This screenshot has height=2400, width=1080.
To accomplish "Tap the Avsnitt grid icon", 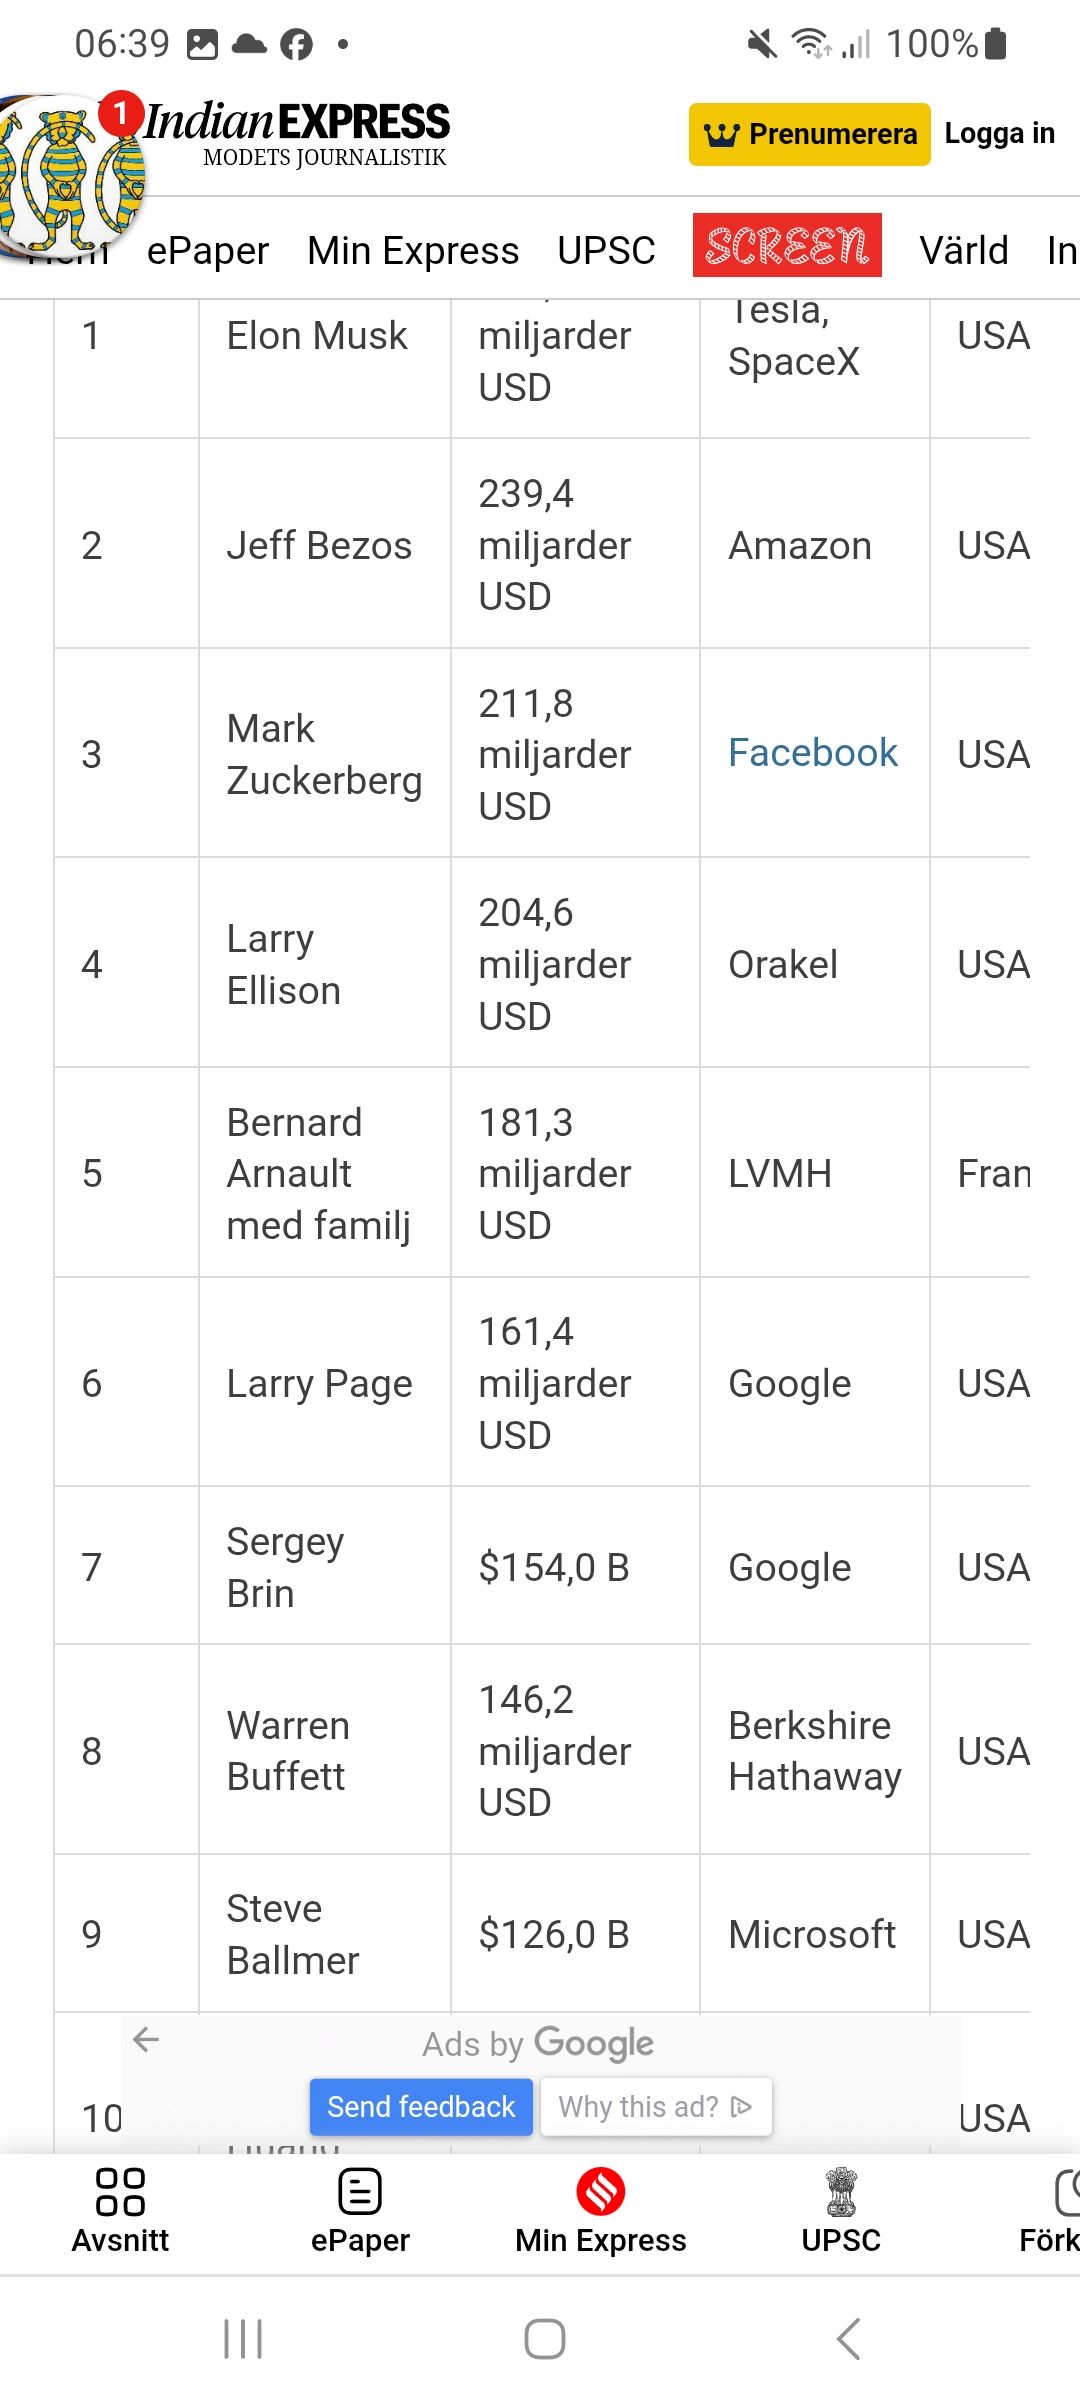I will click(x=120, y=2192).
